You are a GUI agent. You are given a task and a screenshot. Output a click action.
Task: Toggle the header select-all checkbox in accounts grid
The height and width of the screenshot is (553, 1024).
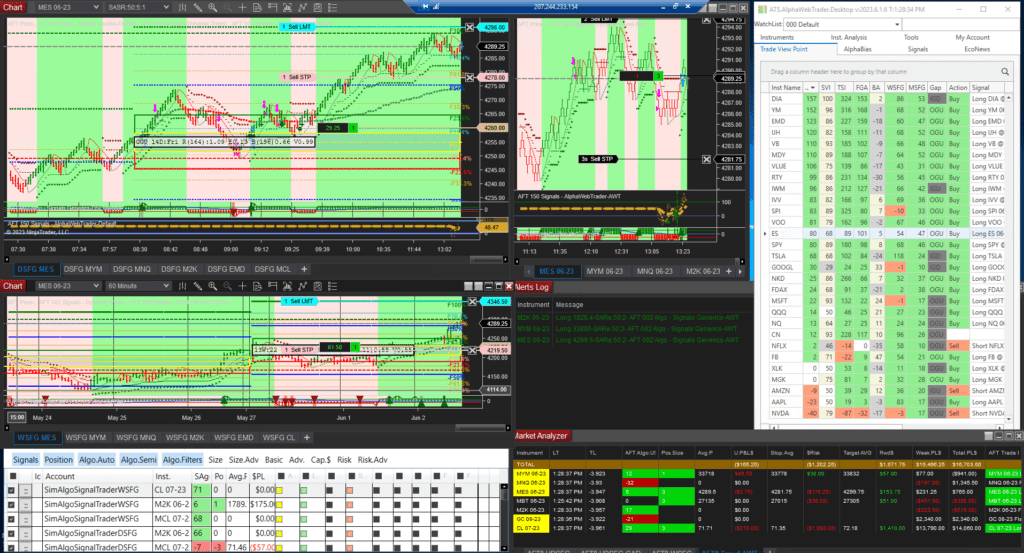pyautogui.click(x=12, y=477)
